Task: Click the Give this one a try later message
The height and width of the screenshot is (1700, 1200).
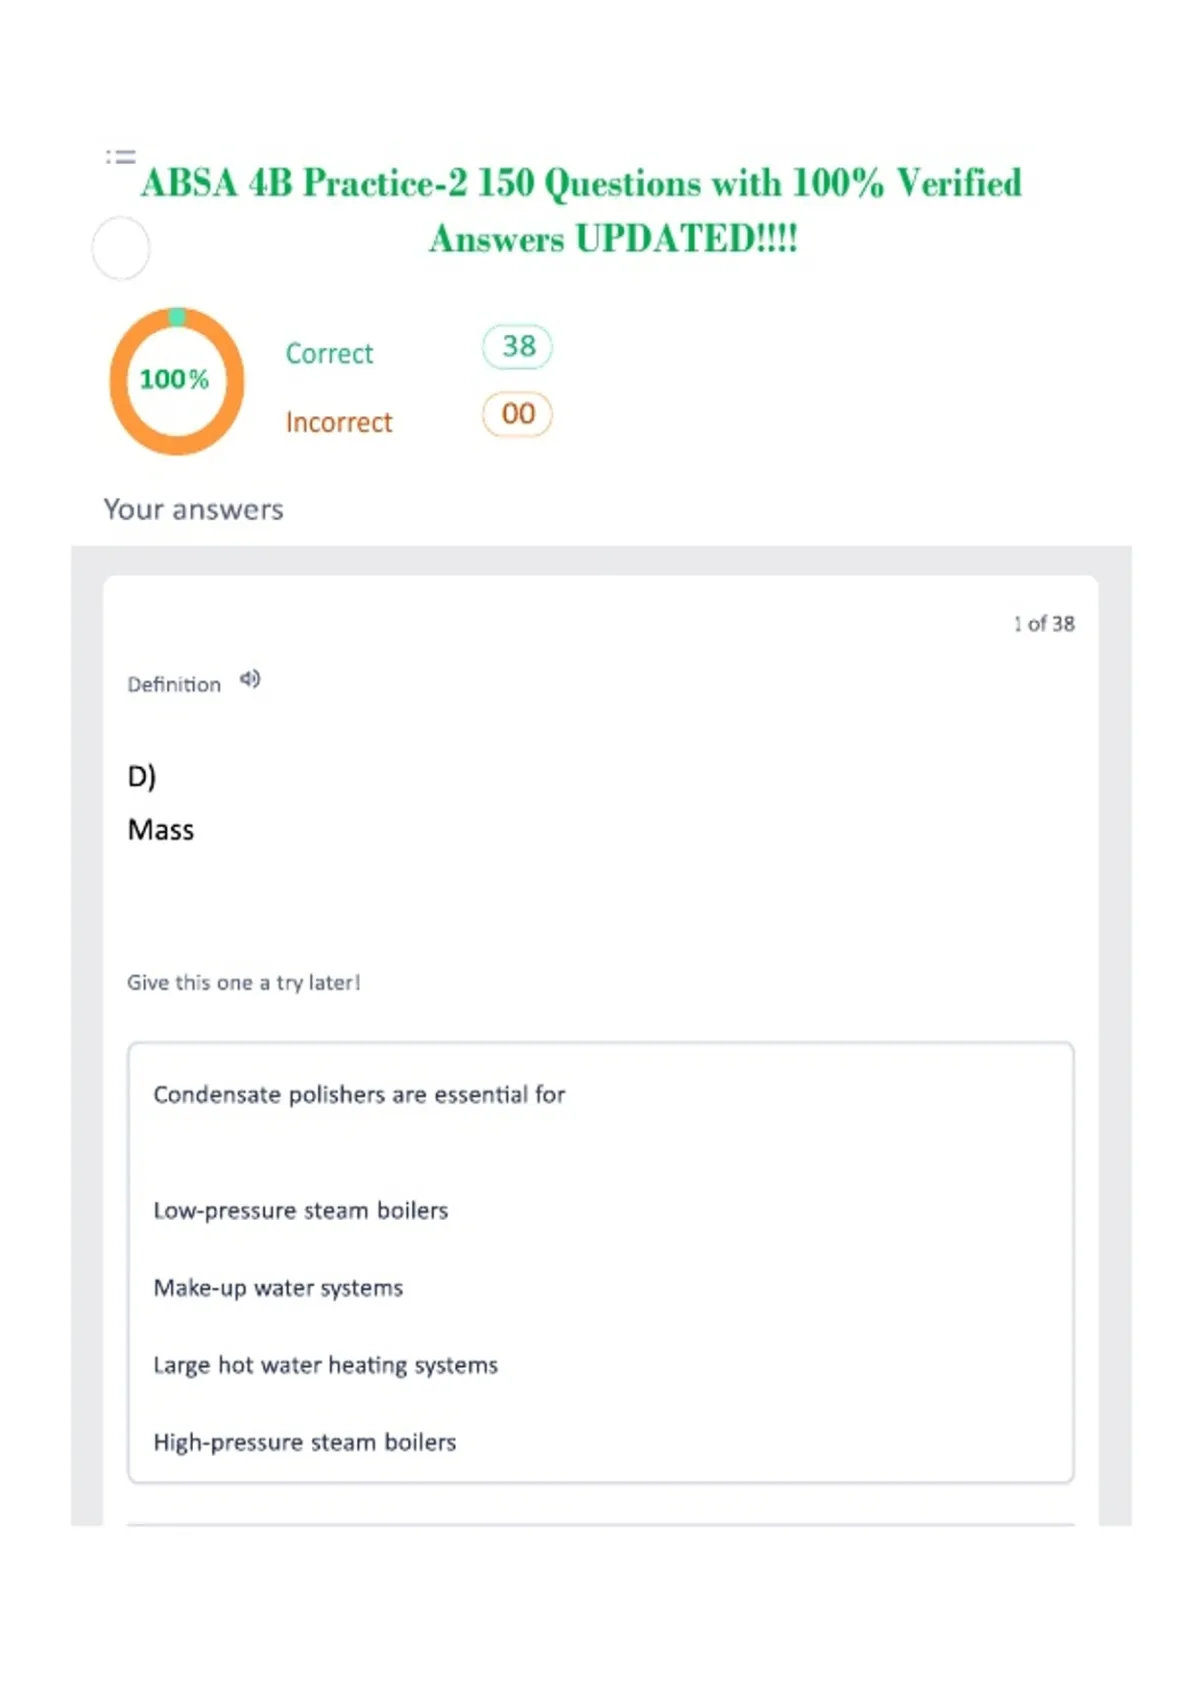Action: pyautogui.click(x=243, y=983)
